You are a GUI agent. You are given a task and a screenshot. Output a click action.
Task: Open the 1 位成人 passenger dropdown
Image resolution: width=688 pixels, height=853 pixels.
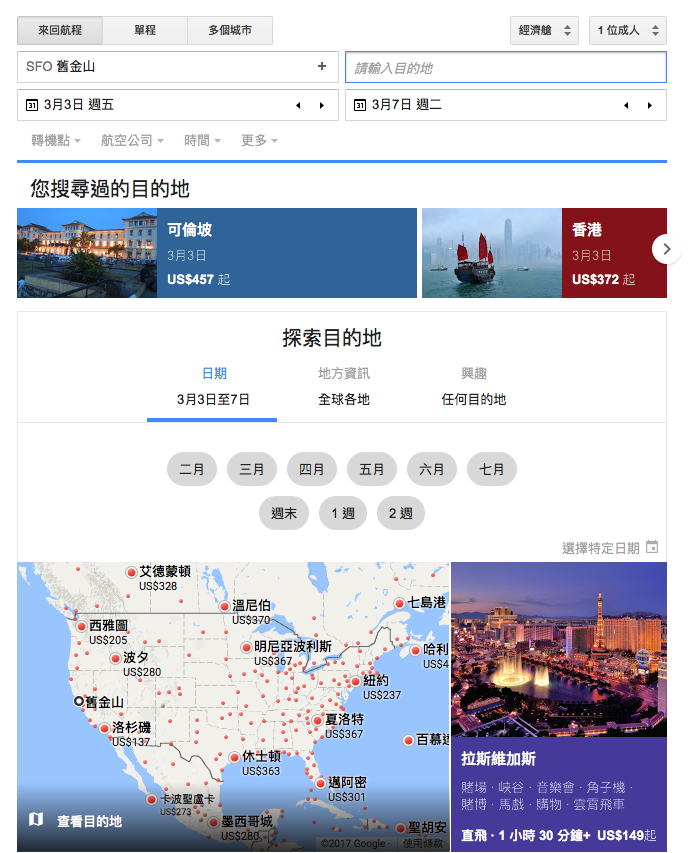pyautogui.click(x=628, y=30)
